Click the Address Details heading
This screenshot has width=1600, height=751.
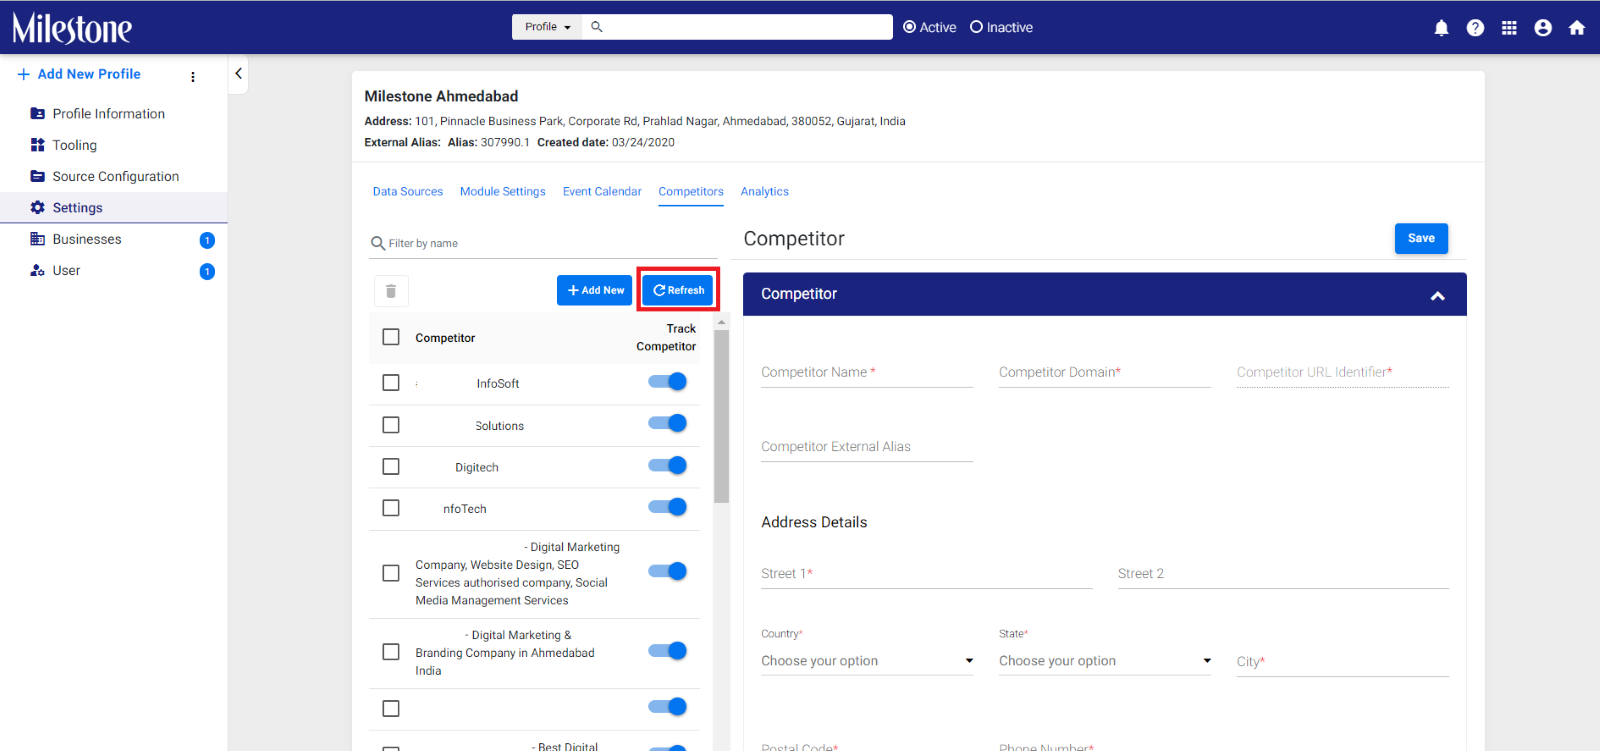[x=814, y=522]
